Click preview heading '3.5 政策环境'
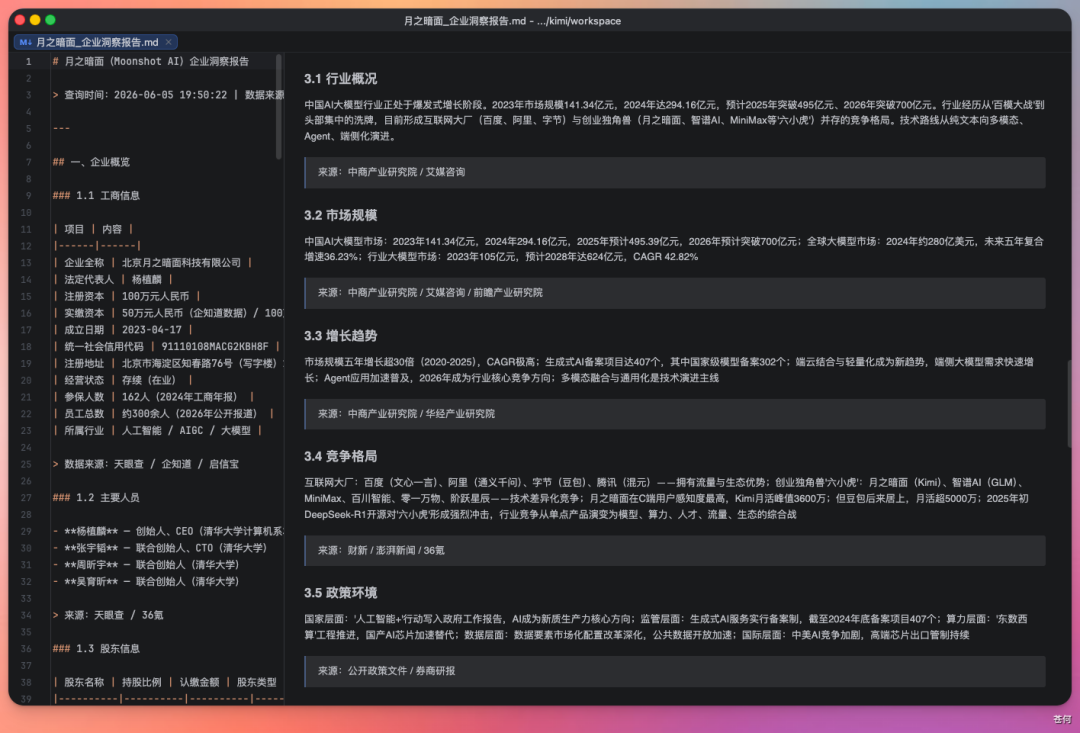Screen dimensions: 1080x733 point(340,592)
